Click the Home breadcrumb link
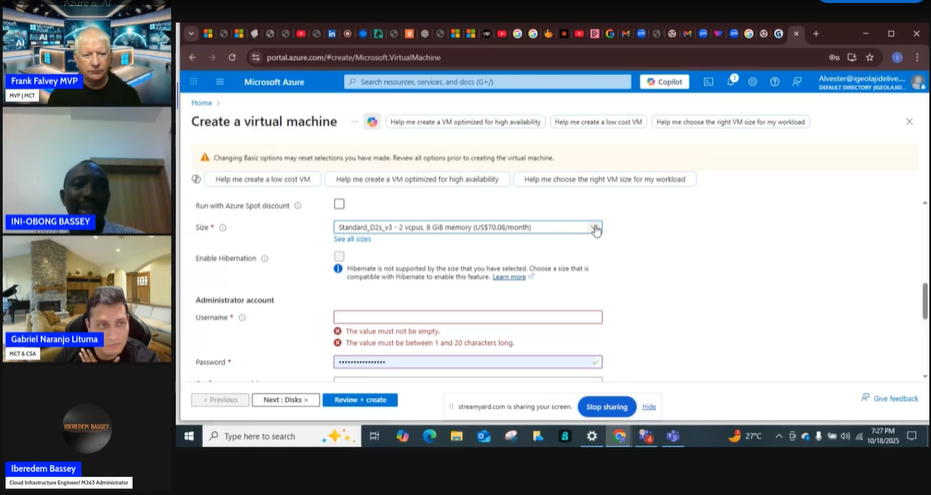 201,103
